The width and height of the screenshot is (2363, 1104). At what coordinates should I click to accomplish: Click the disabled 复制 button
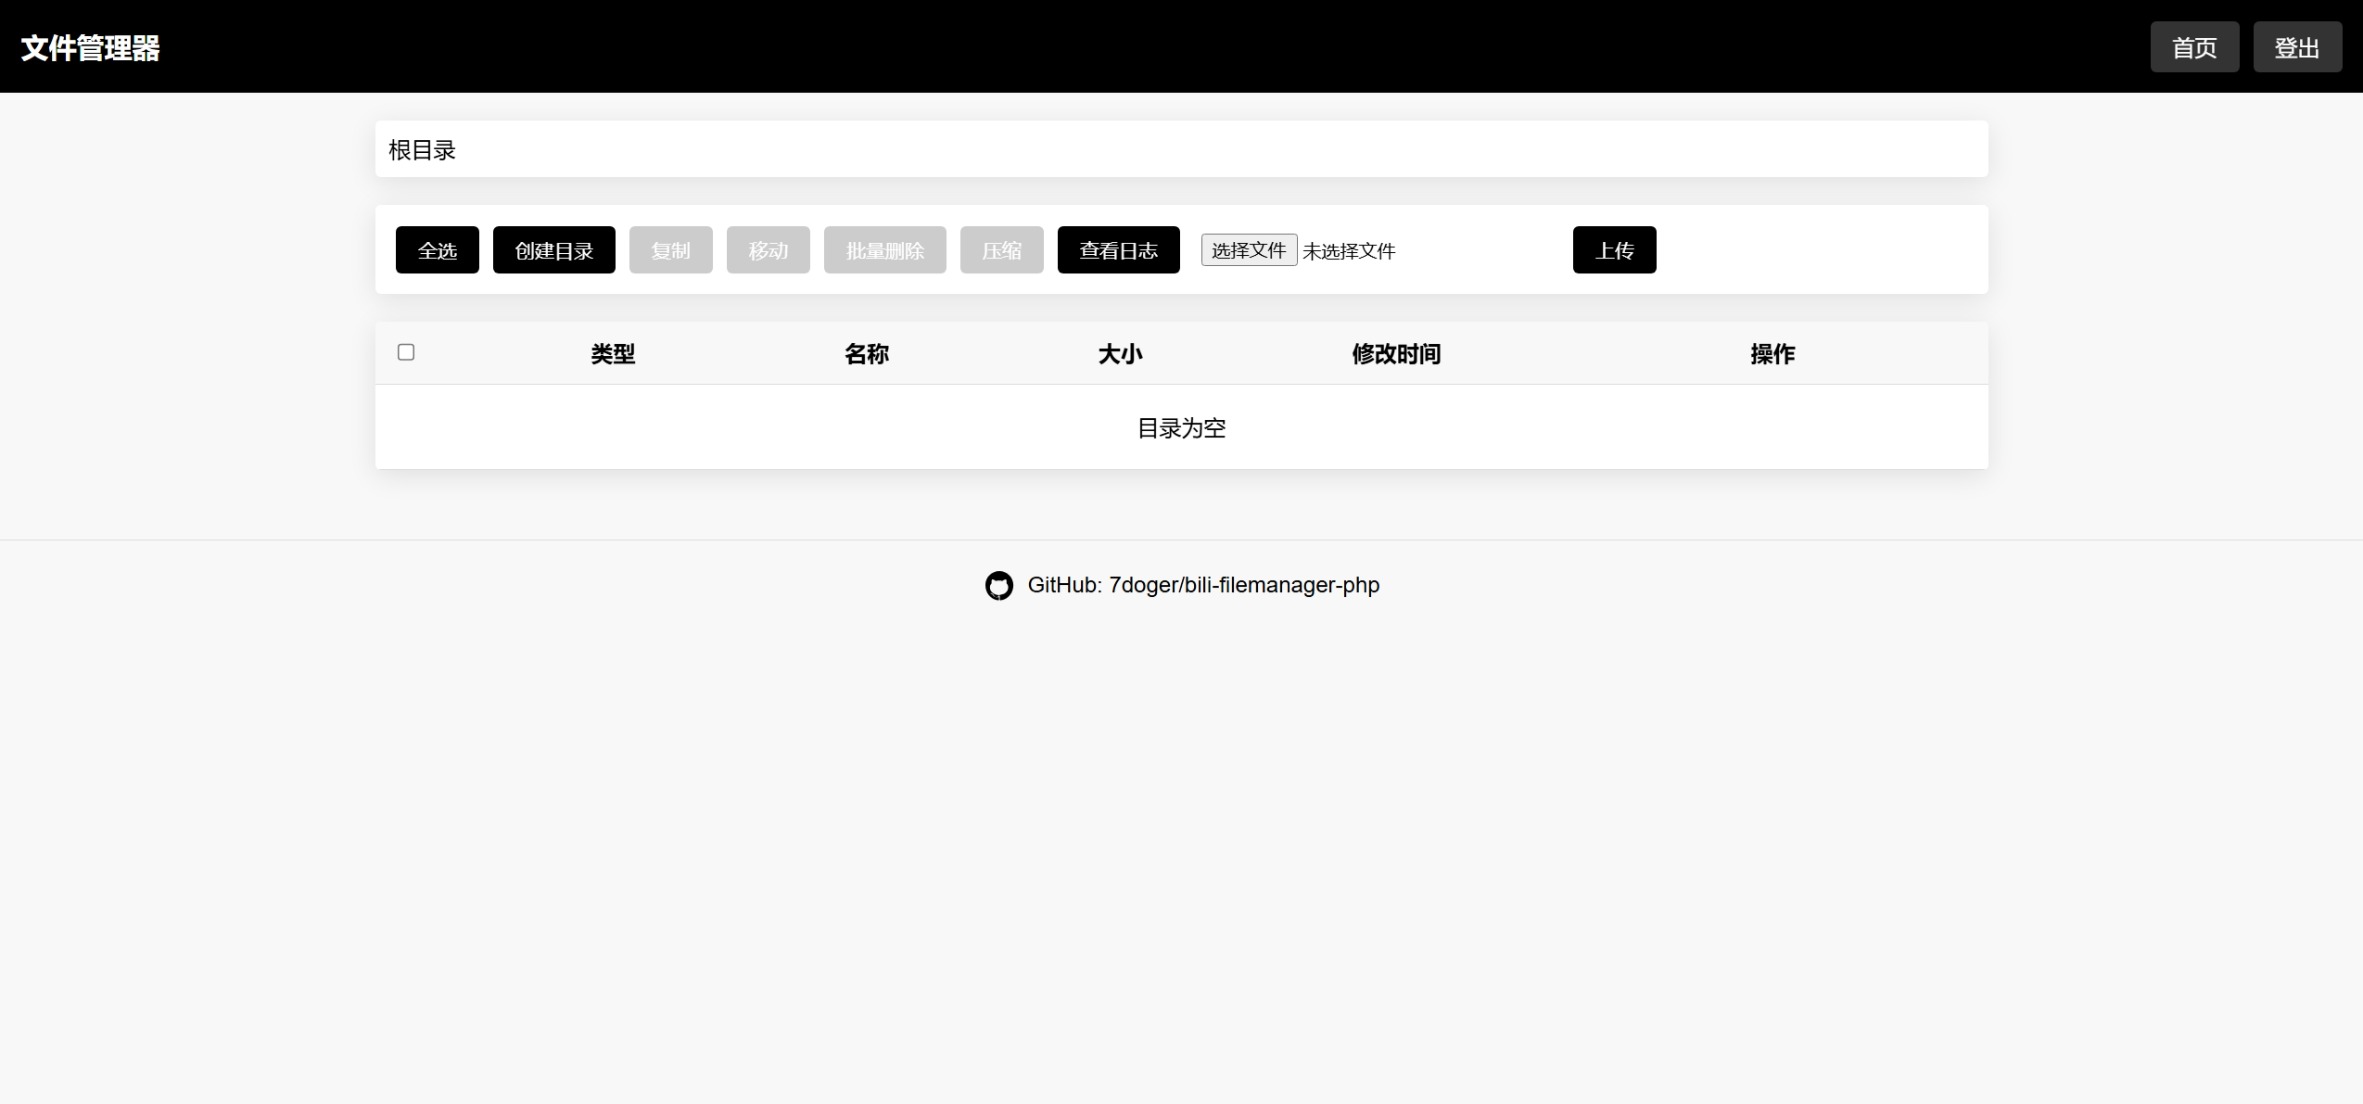pos(670,250)
